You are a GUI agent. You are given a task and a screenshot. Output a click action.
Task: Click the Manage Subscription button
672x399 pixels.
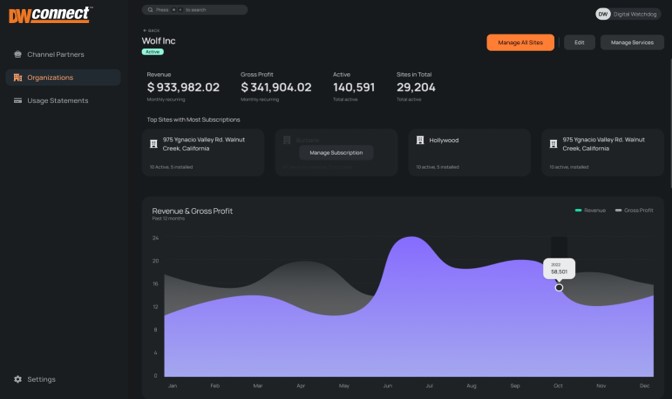pyautogui.click(x=336, y=153)
